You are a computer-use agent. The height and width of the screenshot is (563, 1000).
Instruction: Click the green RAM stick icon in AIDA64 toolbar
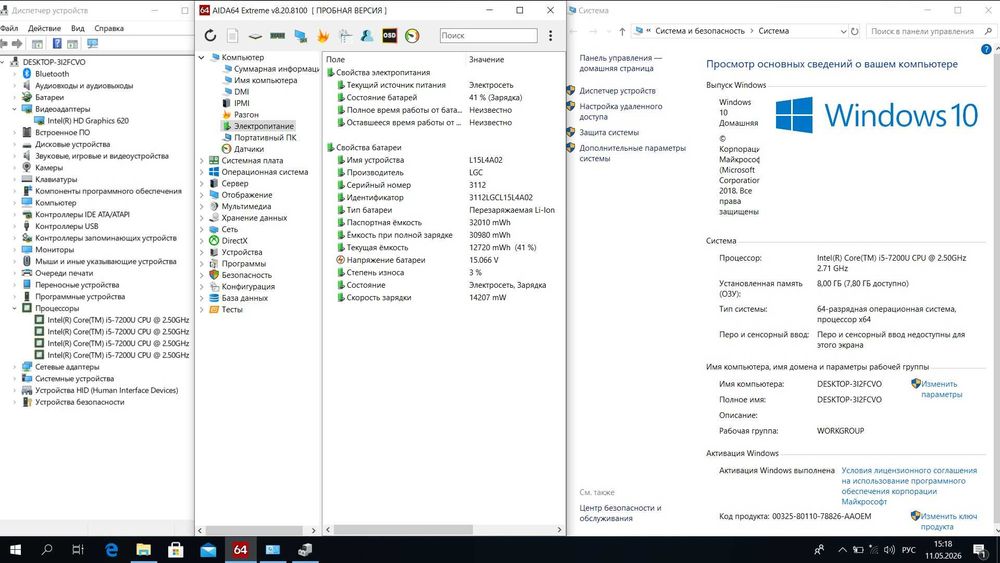click(277, 36)
